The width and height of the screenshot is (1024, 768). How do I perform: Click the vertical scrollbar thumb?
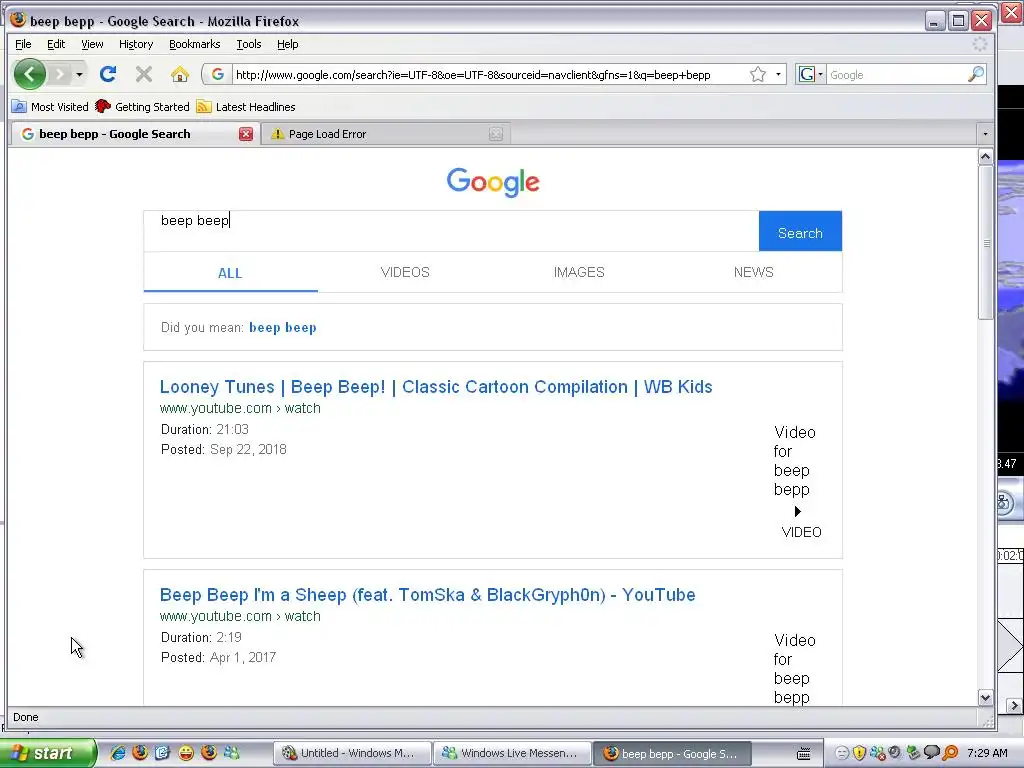(985, 242)
